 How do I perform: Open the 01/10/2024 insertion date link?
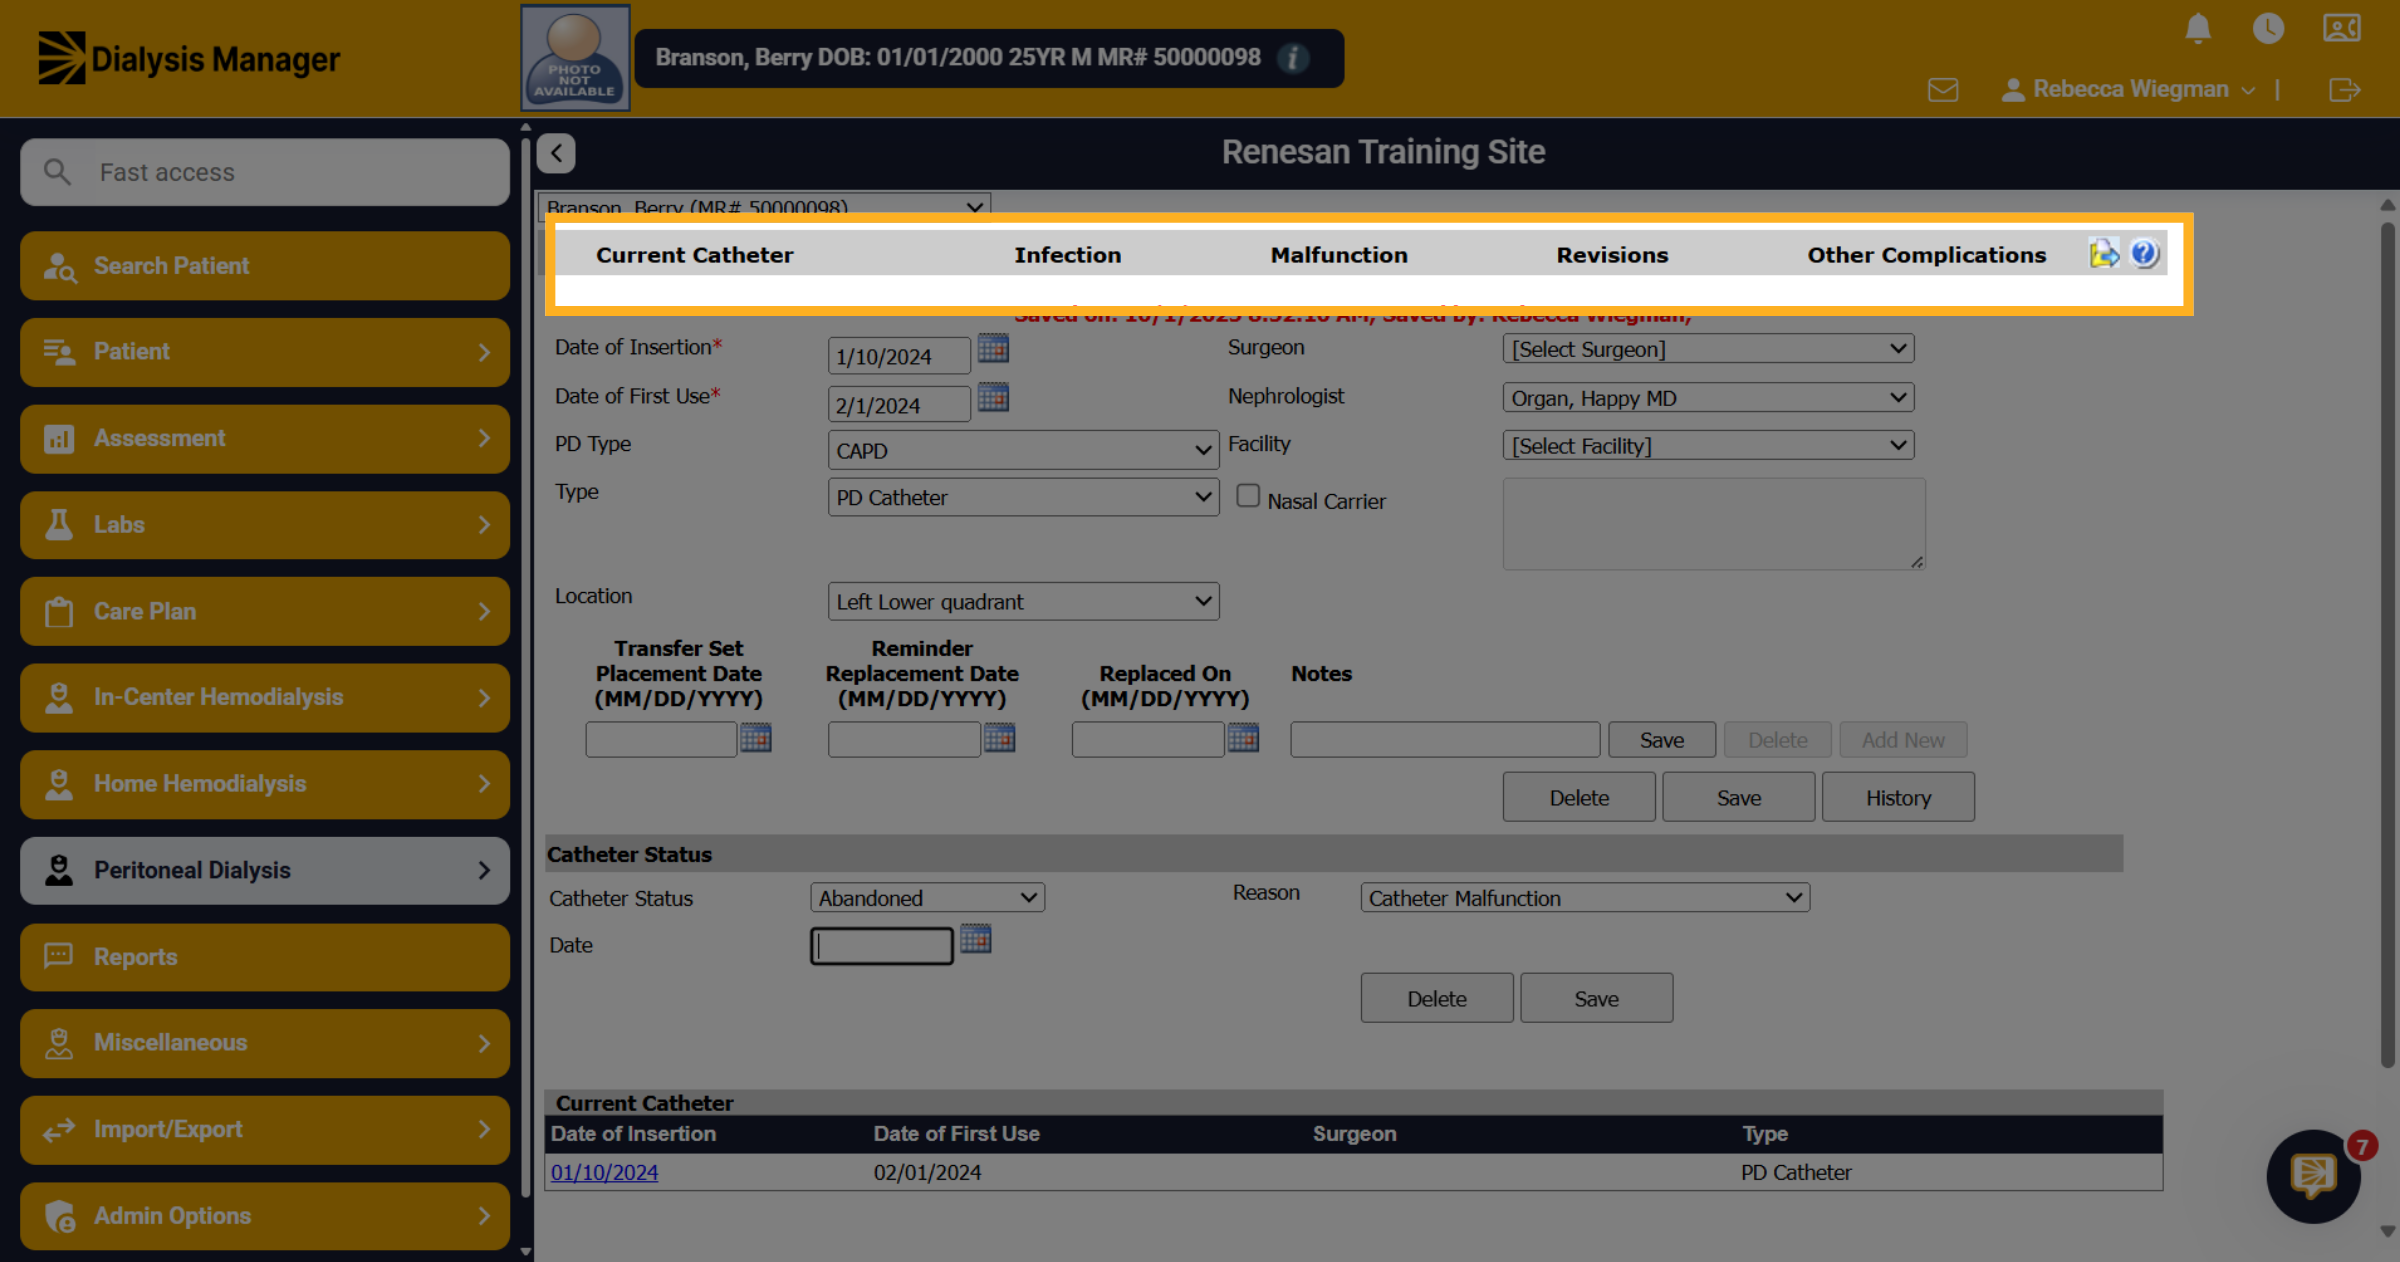pyautogui.click(x=604, y=1173)
